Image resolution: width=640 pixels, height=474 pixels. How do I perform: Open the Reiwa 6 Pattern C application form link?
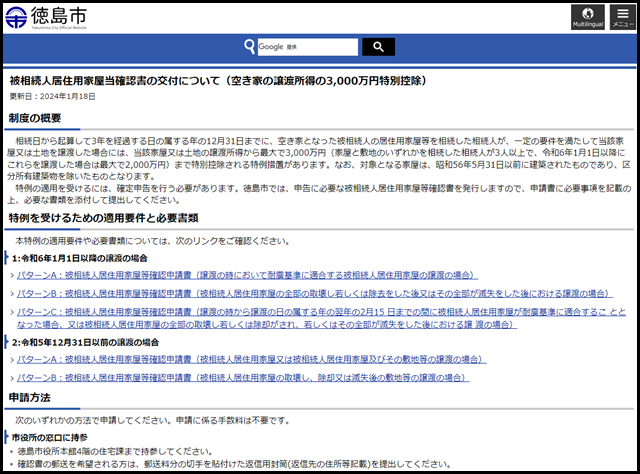pos(321,318)
